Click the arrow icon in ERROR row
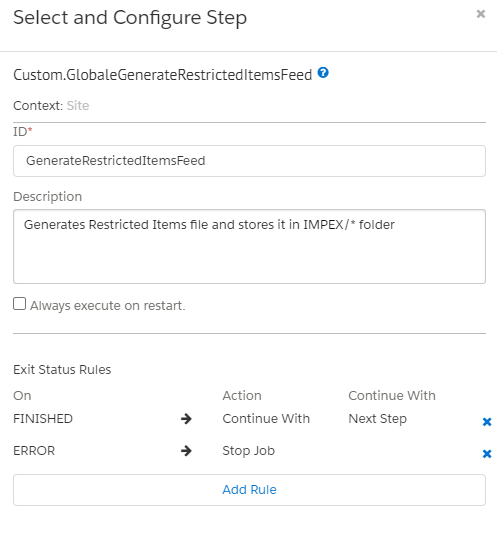497x544 pixels. (x=186, y=451)
